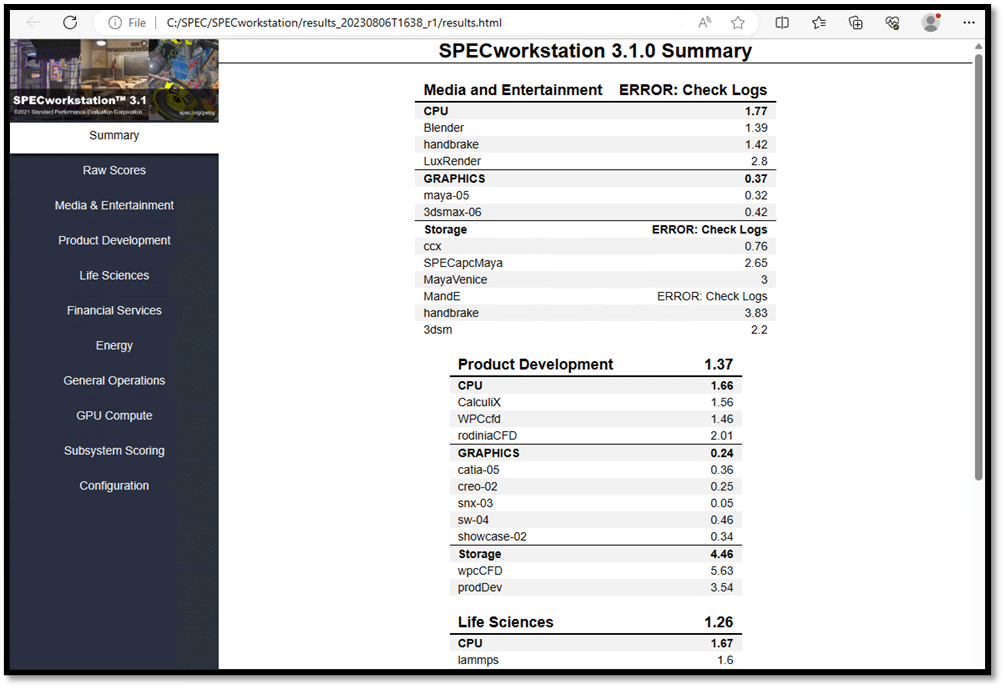This screenshot has height=688, width=1004.
Task: Click the scrollbar up arrow
Action: coord(978,46)
